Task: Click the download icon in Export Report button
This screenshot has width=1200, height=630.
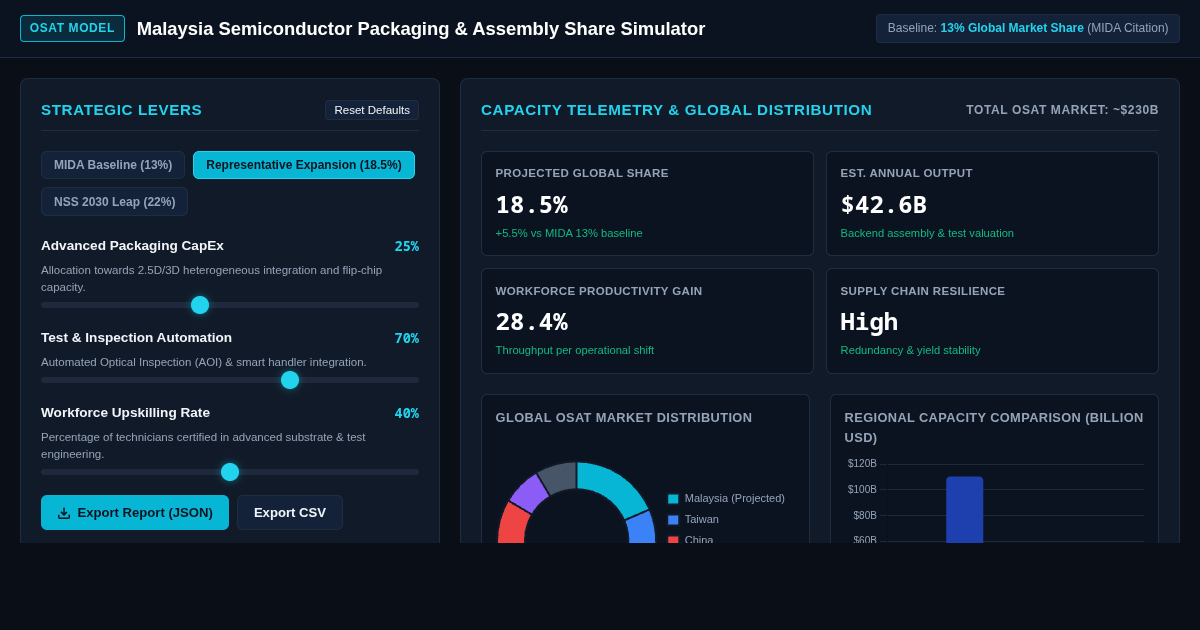Action: point(64,513)
